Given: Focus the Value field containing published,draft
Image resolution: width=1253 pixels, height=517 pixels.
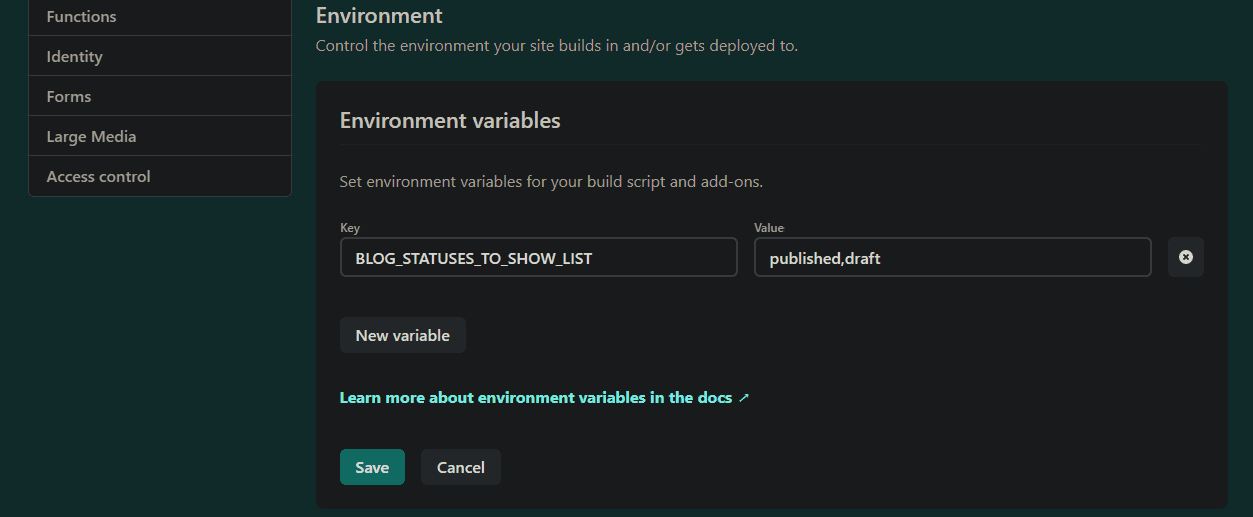Looking at the screenshot, I should tap(953, 257).
